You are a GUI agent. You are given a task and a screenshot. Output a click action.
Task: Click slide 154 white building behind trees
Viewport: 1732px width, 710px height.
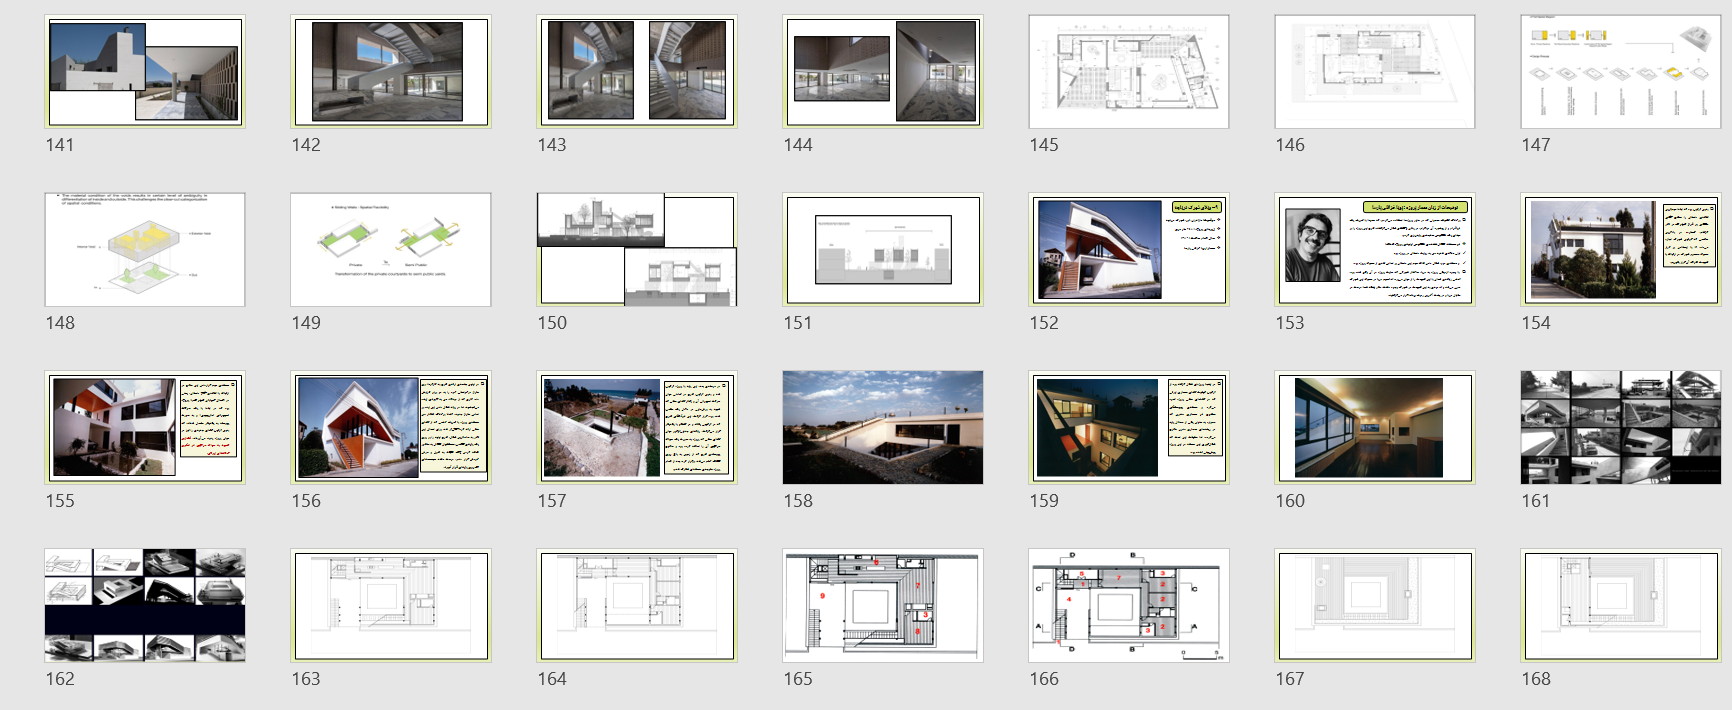[x=1620, y=249]
